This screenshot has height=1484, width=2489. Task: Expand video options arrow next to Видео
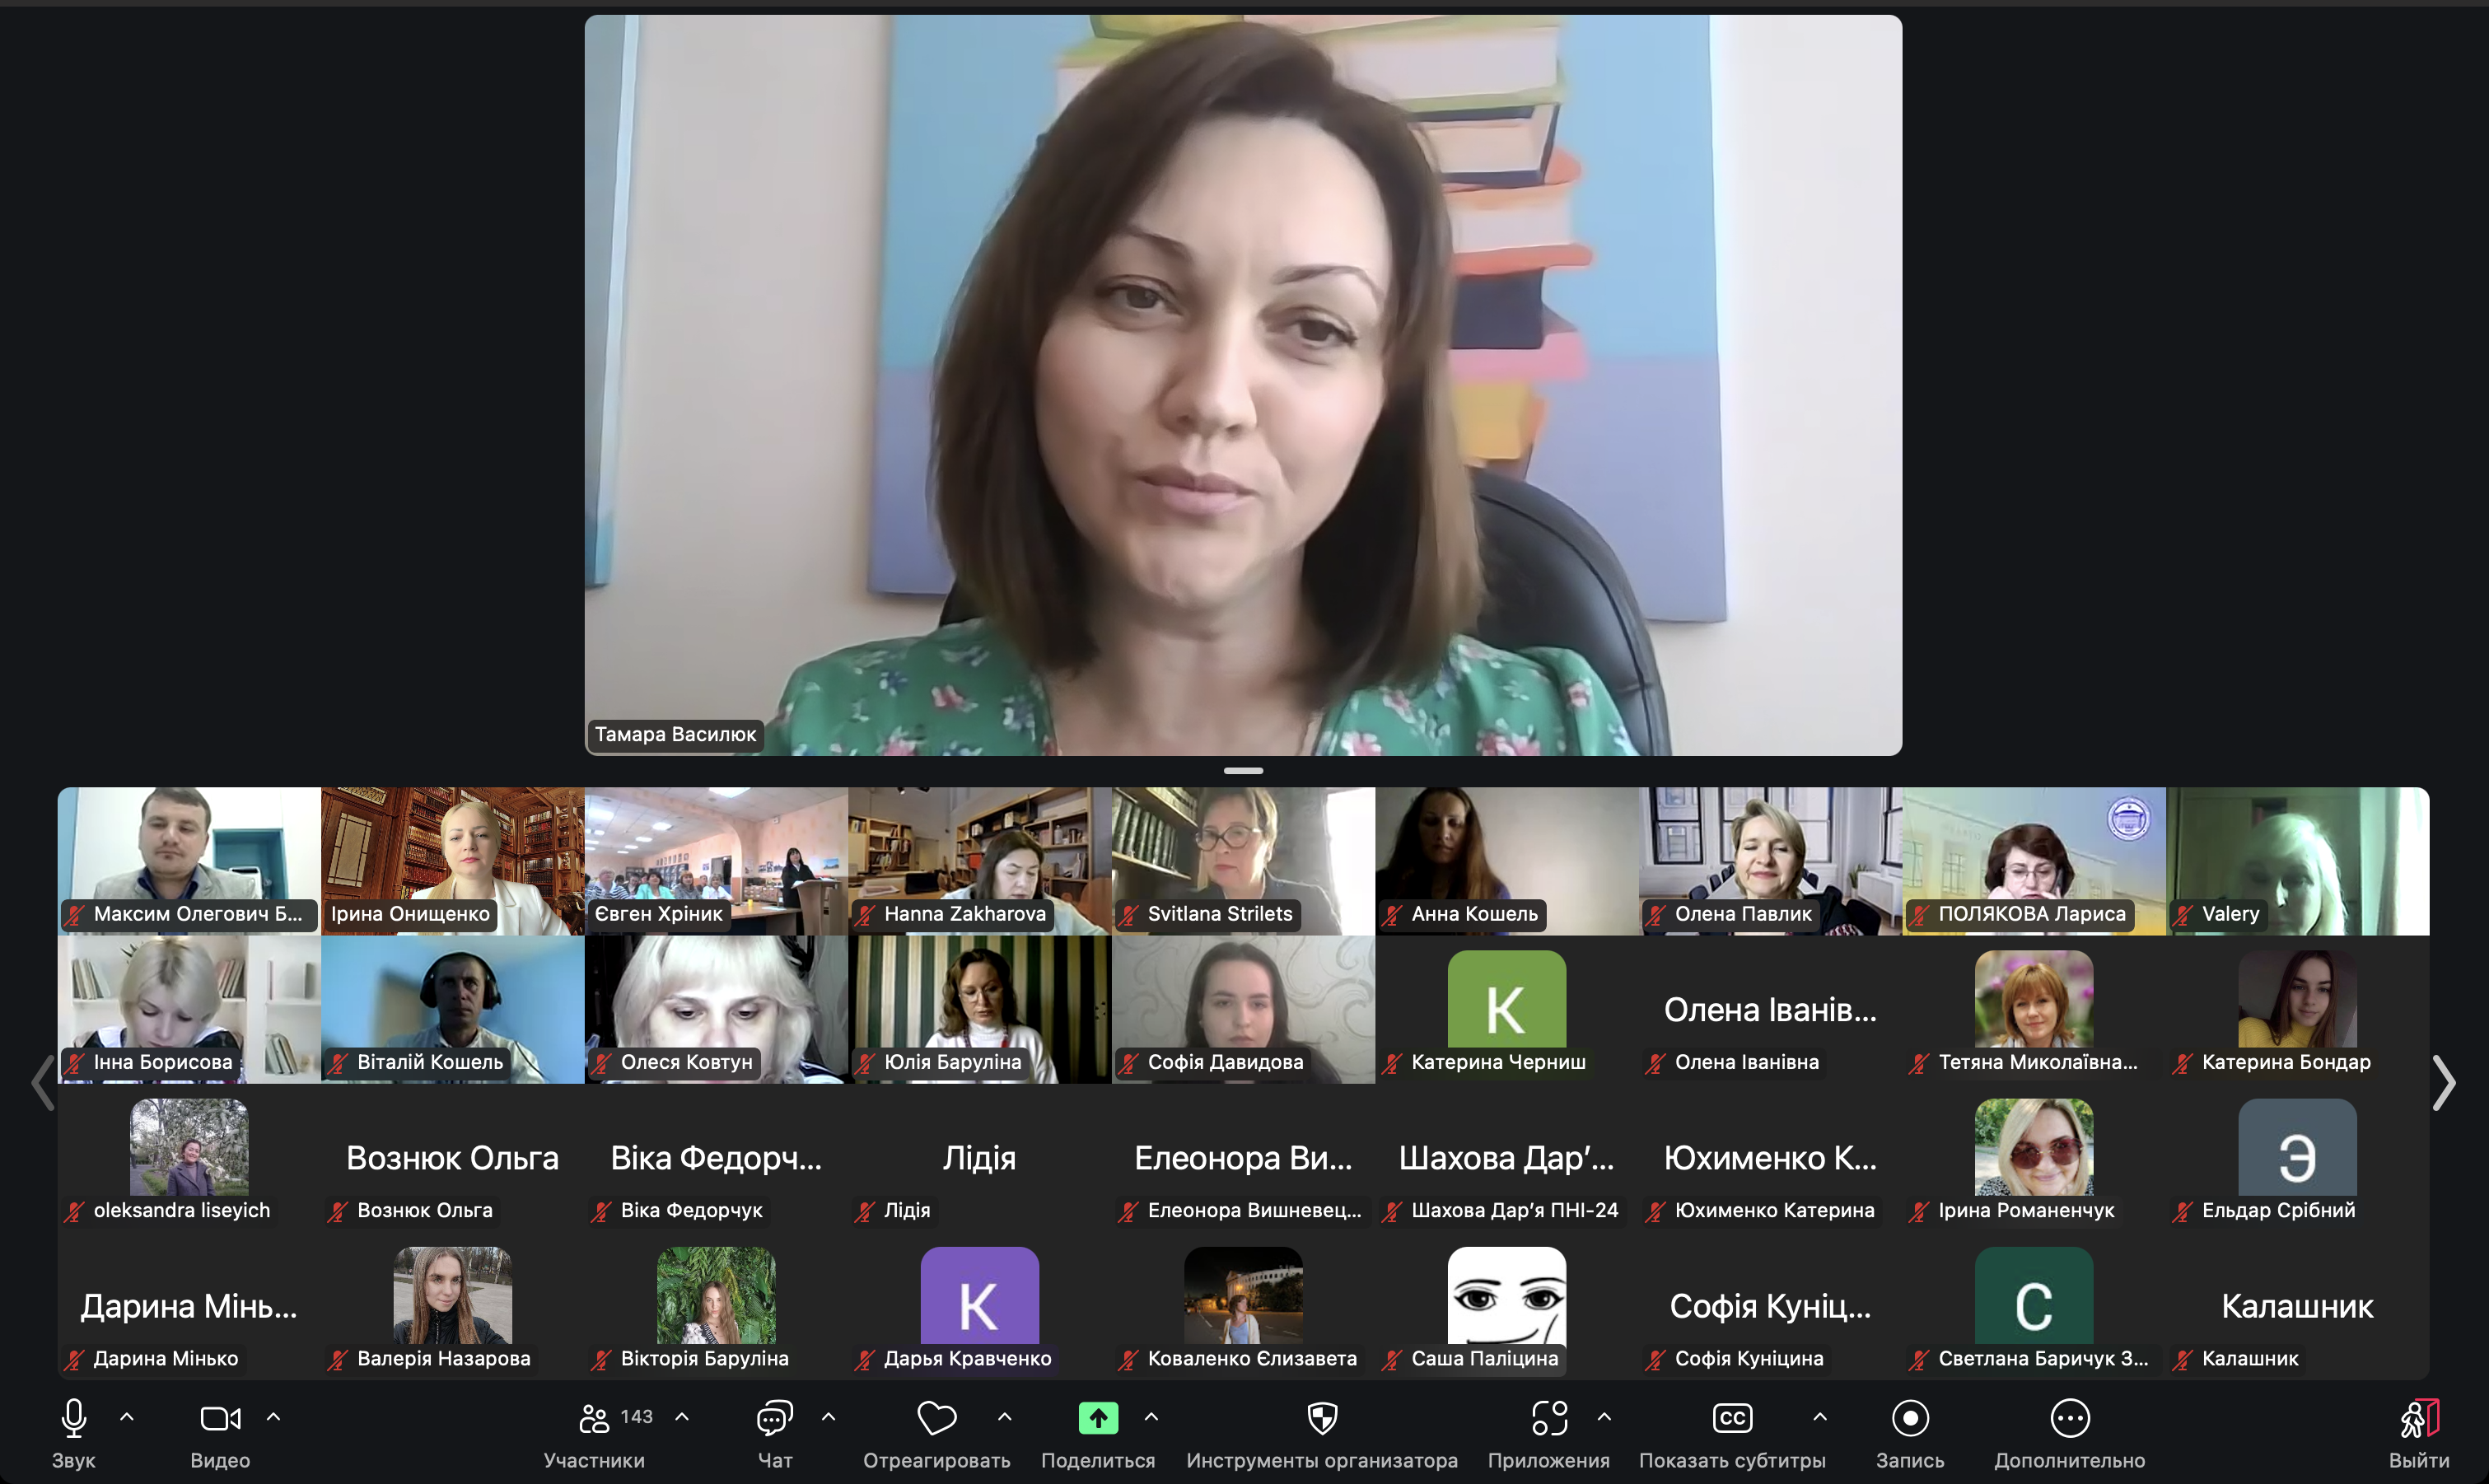273,1417
